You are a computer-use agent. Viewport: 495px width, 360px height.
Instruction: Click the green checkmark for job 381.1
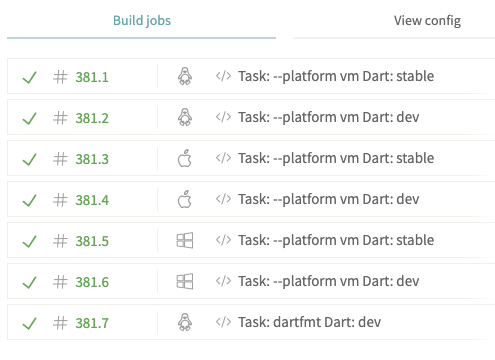point(29,77)
